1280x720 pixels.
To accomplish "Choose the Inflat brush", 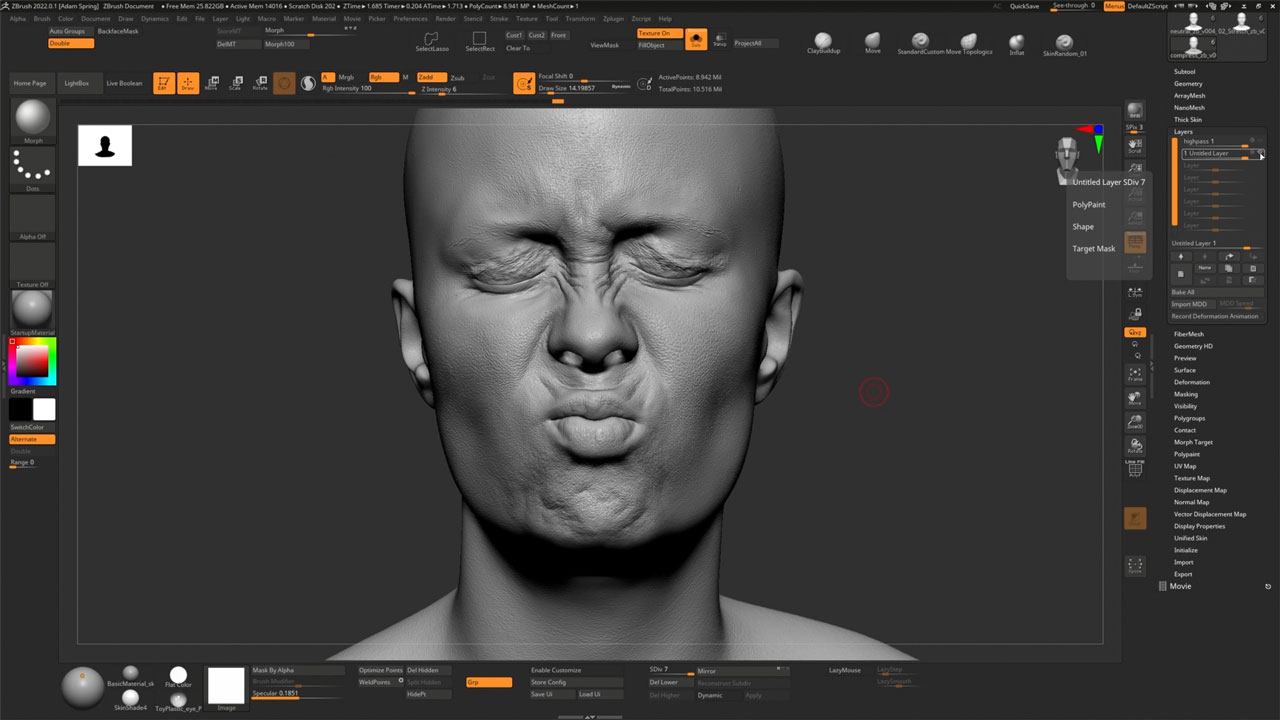I will pyautogui.click(x=1017, y=42).
